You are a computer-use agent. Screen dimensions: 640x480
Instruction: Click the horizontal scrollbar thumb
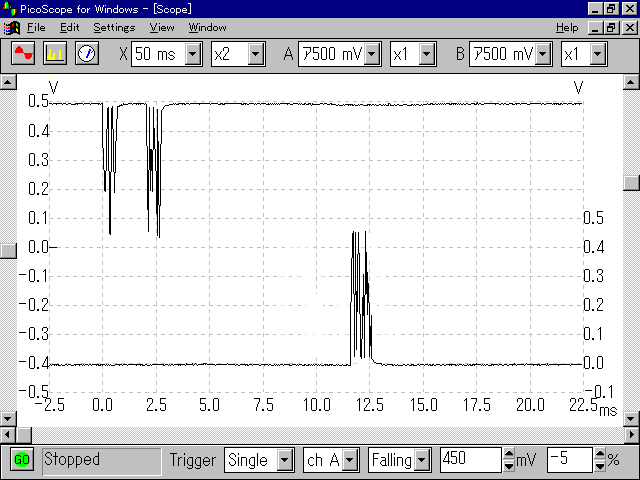click(x=24, y=435)
